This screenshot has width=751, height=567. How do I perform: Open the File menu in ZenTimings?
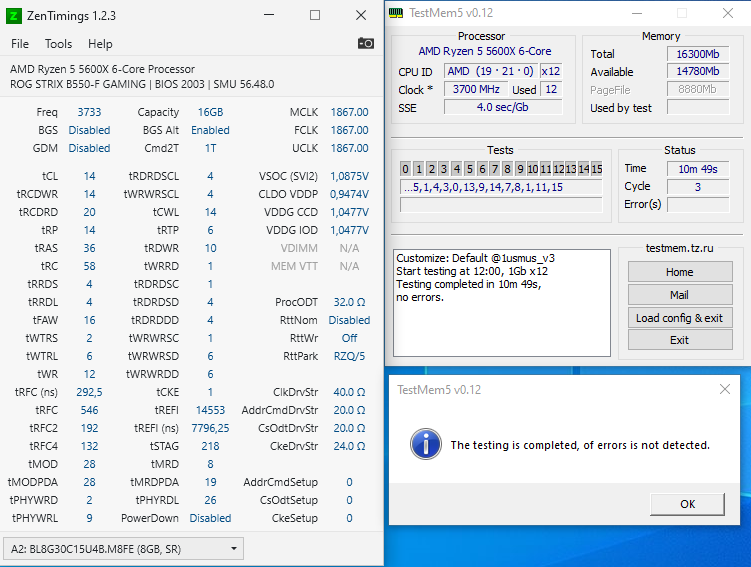(x=20, y=44)
